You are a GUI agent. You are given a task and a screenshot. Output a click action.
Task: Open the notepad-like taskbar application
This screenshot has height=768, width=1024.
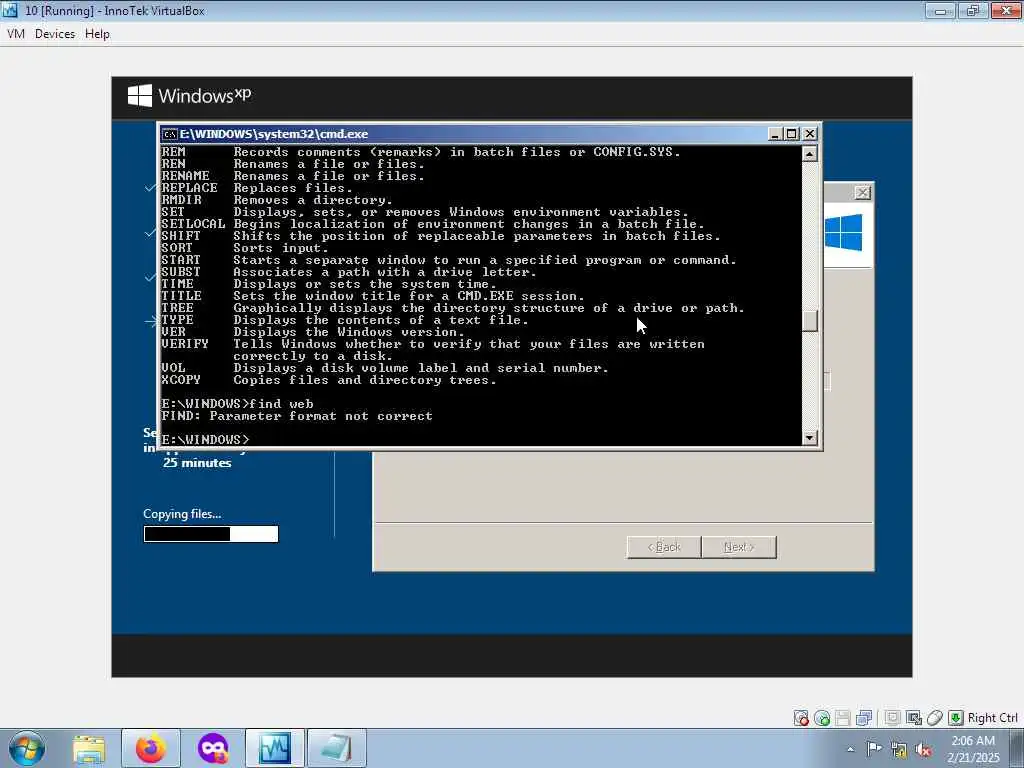(x=336, y=749)
